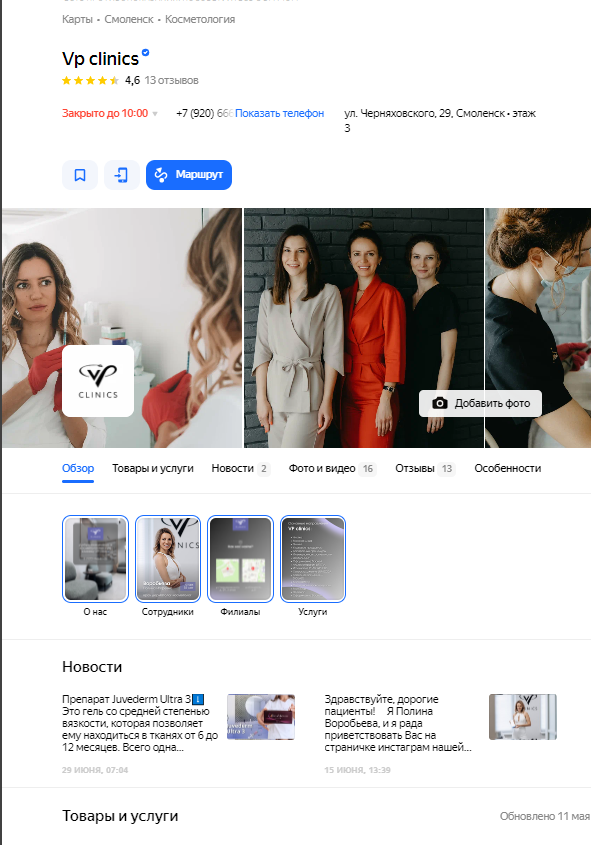Click the Товары и услуги section heading
The width and height of the screenshot is (591, 845).
[120, 816]
